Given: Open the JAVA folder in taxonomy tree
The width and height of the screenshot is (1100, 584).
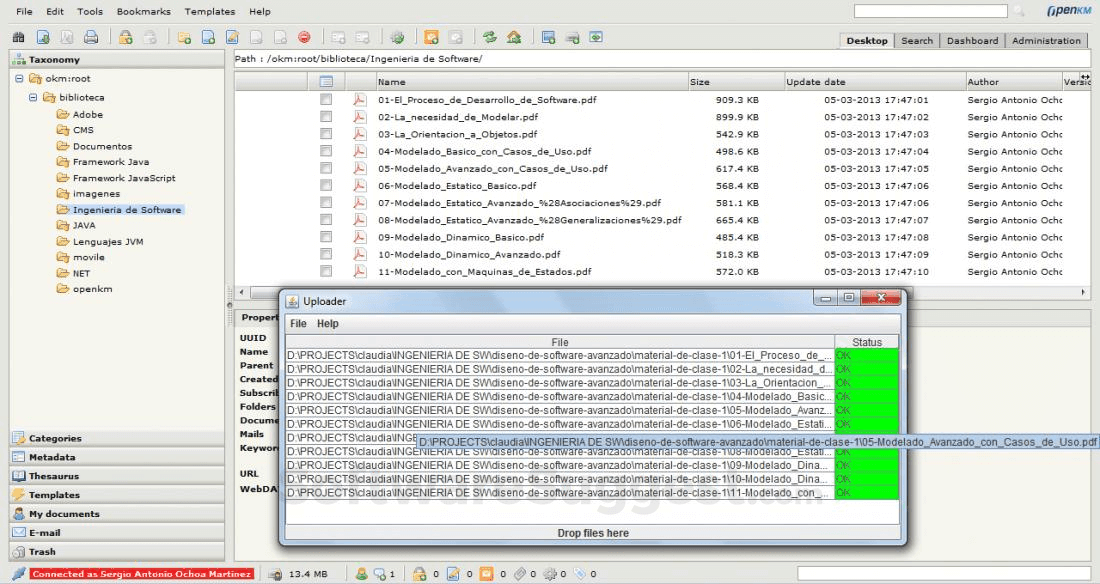Looking at the screenshot, I should coord(84,225).
